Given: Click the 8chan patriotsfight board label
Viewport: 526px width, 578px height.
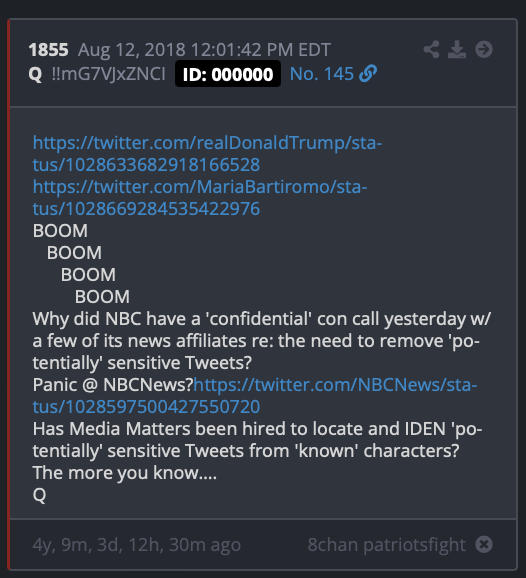Looking at the screenshot, I should pyautogui.click(x=387, y=544).
